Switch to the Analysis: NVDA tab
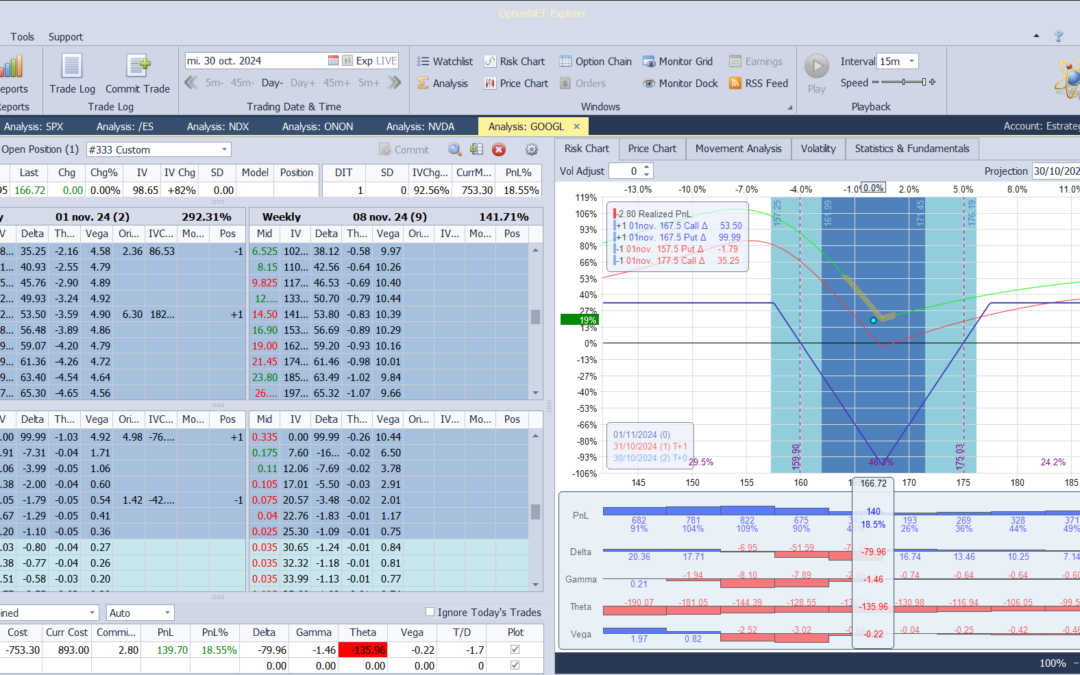The width and height of the screenshot is (1080, 675). 420,126
